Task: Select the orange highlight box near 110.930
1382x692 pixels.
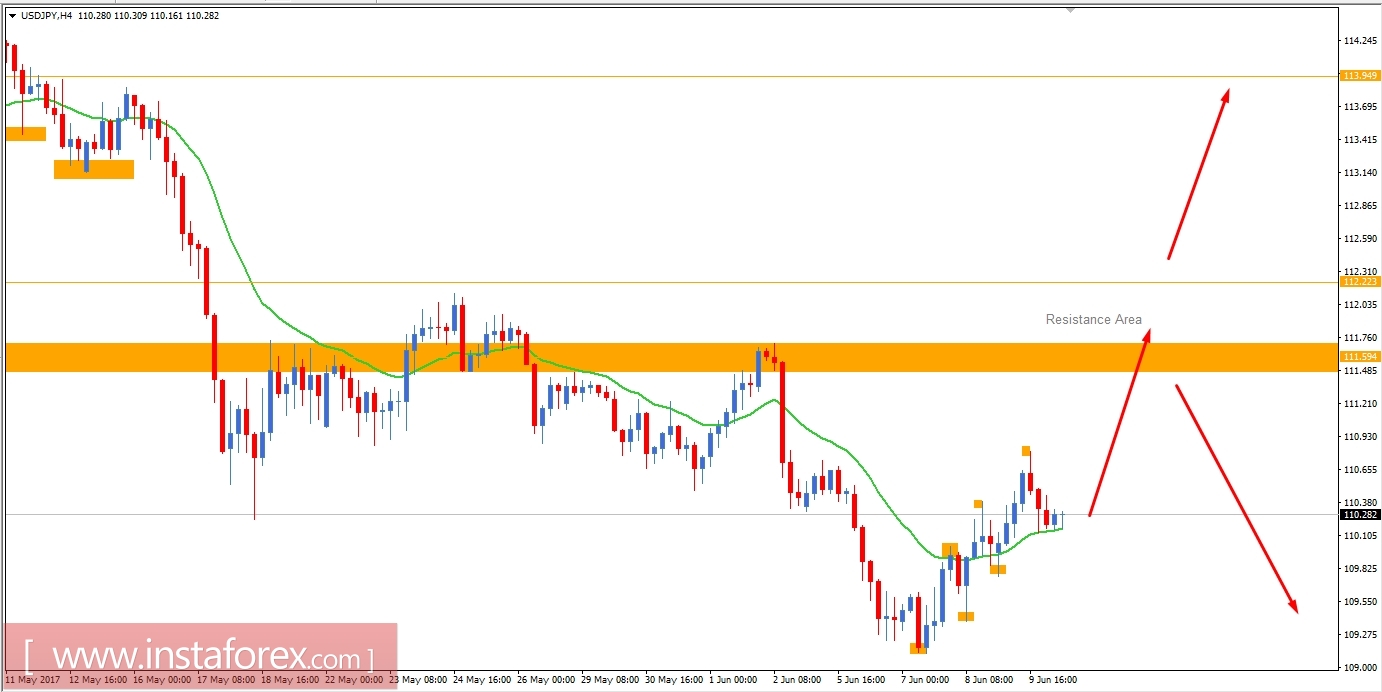Action: coord(1026,451)
